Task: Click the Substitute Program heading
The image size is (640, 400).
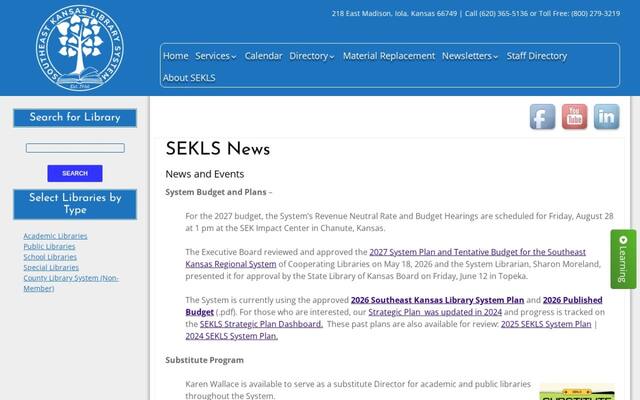Action: pos(204,360)
